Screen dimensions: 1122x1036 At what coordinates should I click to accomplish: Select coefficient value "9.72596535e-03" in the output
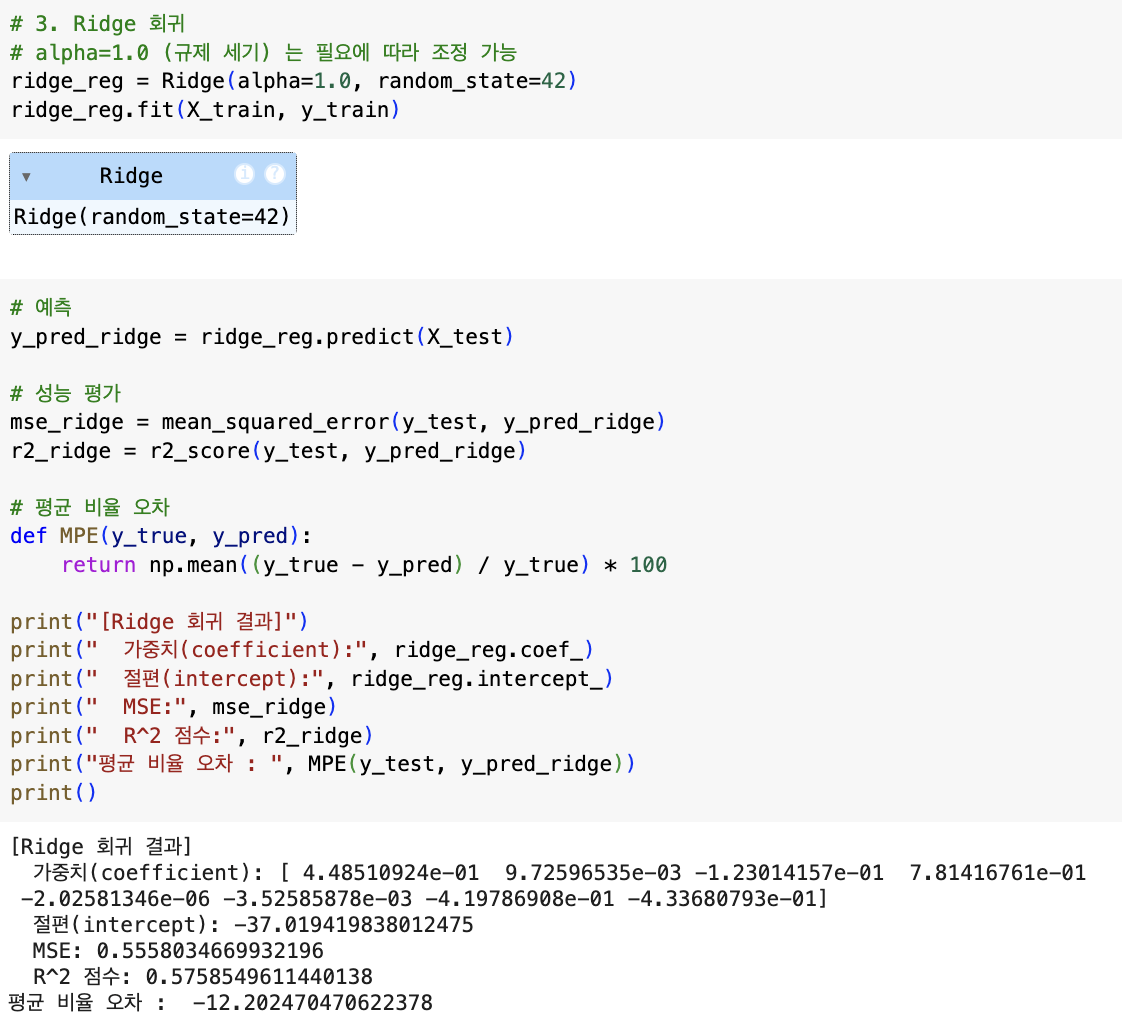(593, 873)
